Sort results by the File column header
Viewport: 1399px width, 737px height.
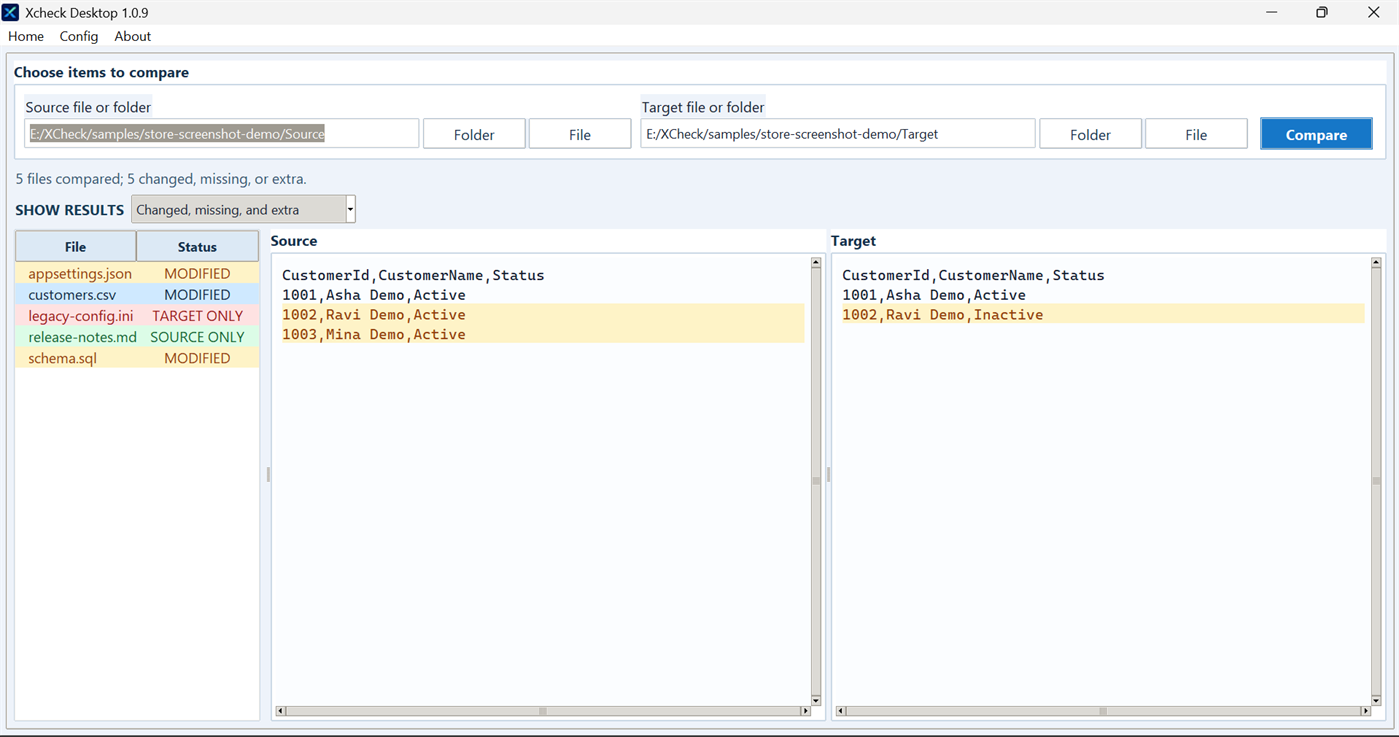tap(75, 247)
